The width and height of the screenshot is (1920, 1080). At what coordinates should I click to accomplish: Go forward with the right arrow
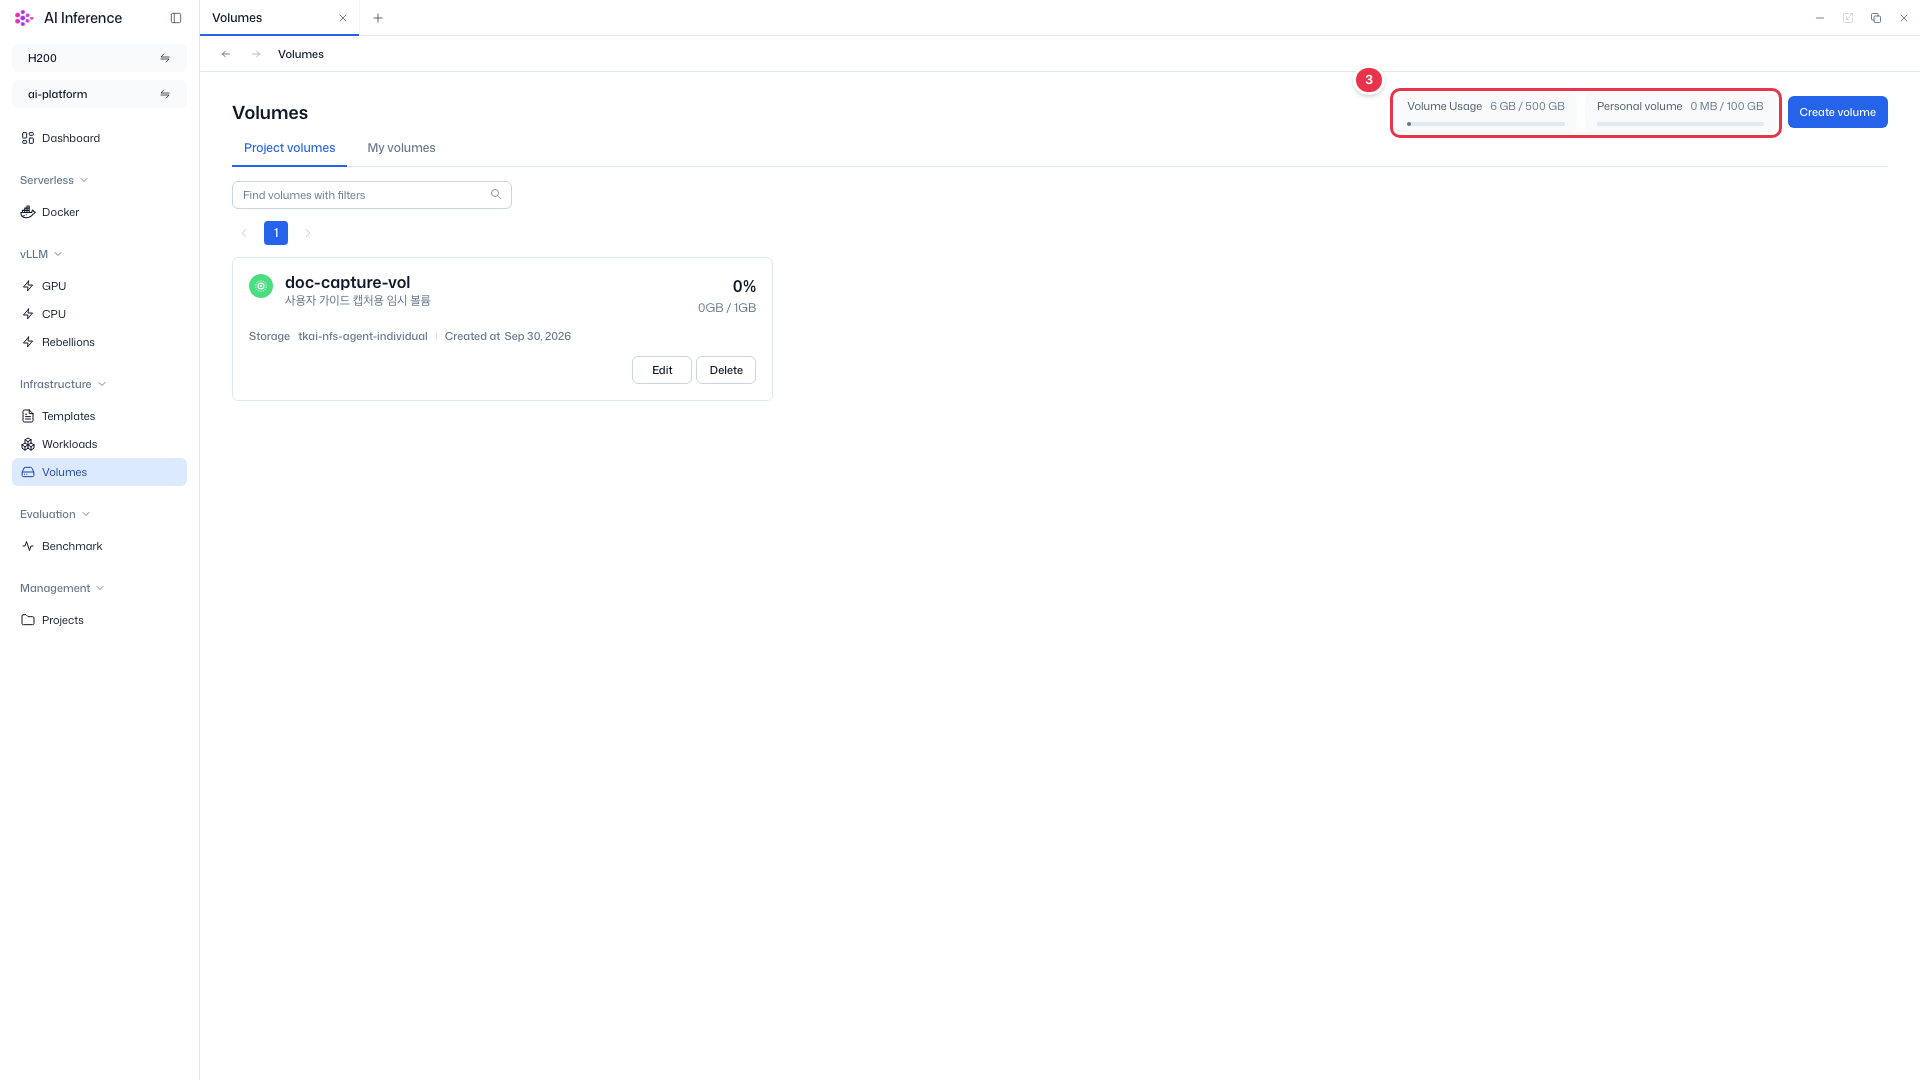coord(256,54)
